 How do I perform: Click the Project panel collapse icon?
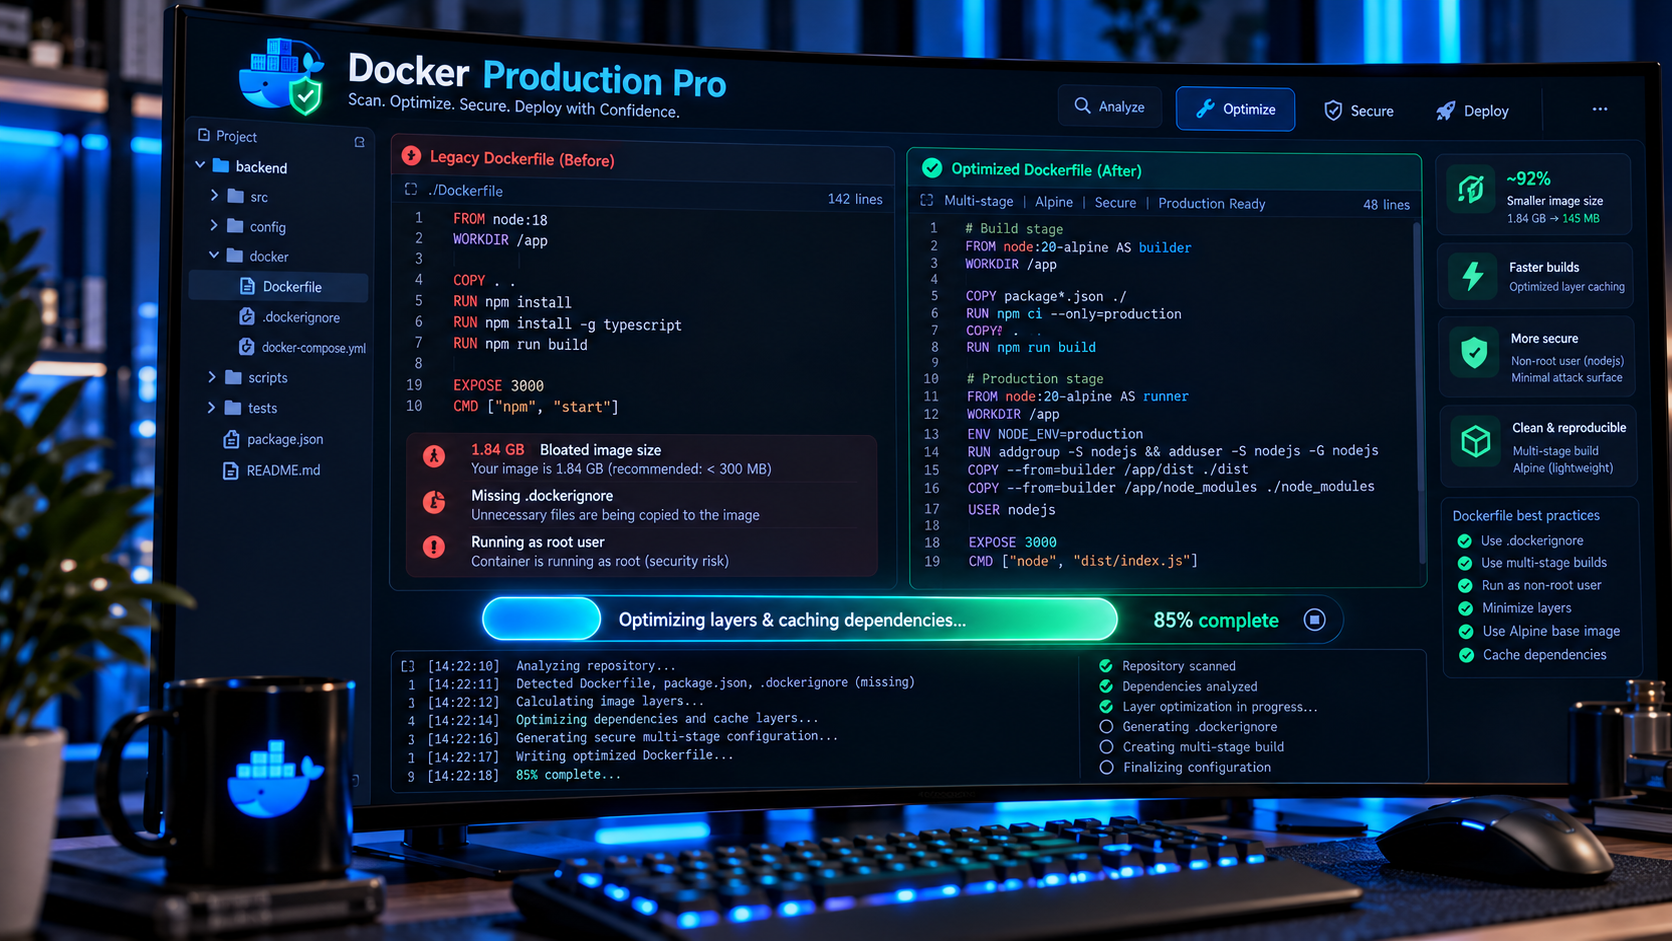coord(359,142)
